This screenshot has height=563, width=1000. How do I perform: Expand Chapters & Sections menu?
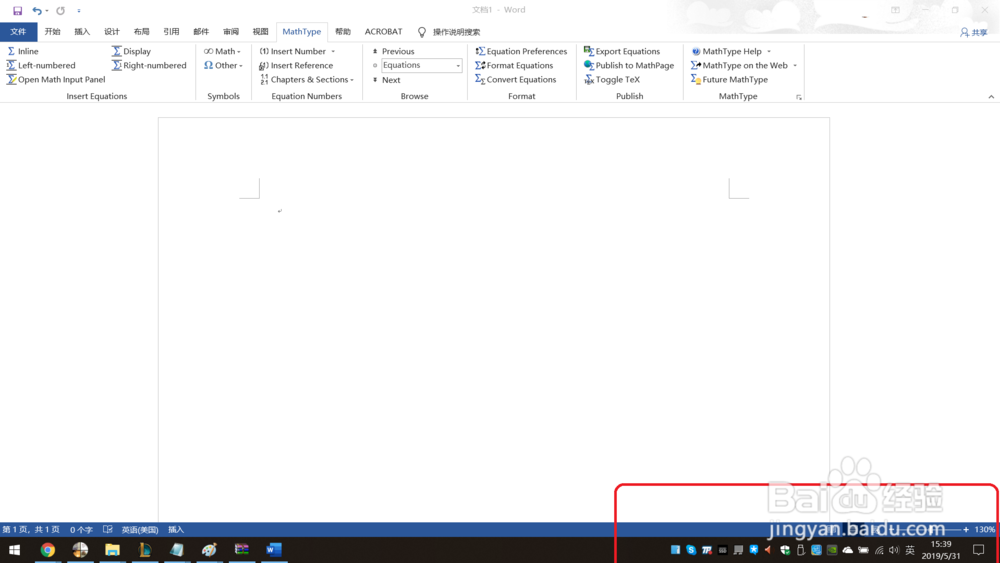(x=307, y=80)
